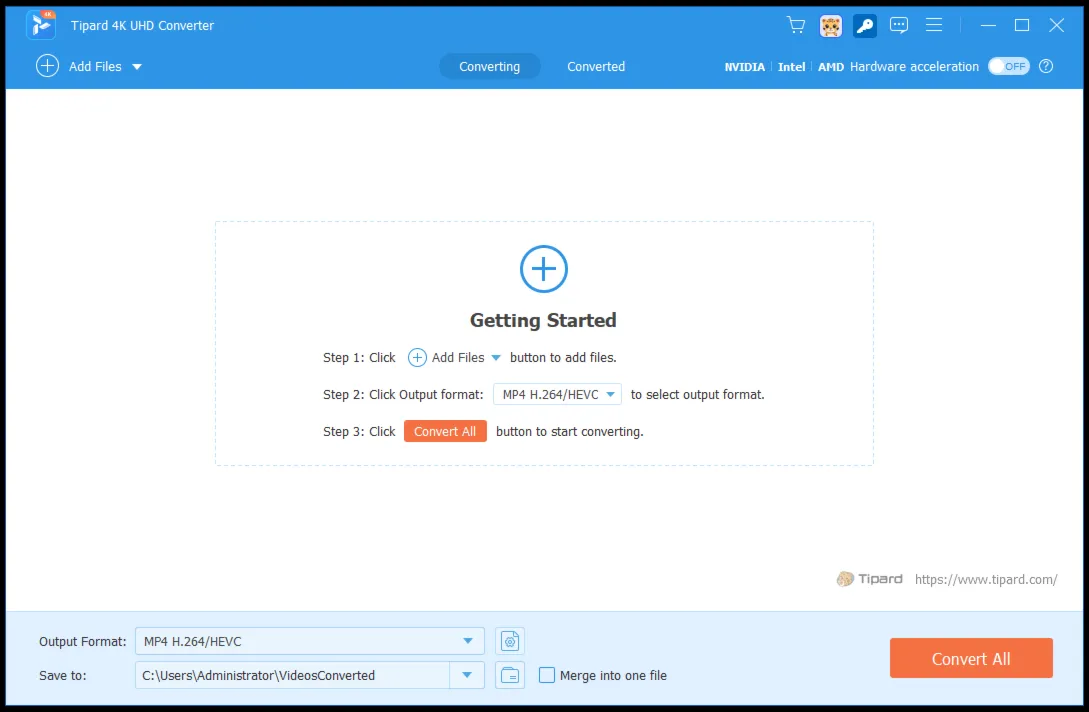Expand the top Add Files dropdown arrow
Viewport: 1089px width, 712px height.
click(137, 67)
